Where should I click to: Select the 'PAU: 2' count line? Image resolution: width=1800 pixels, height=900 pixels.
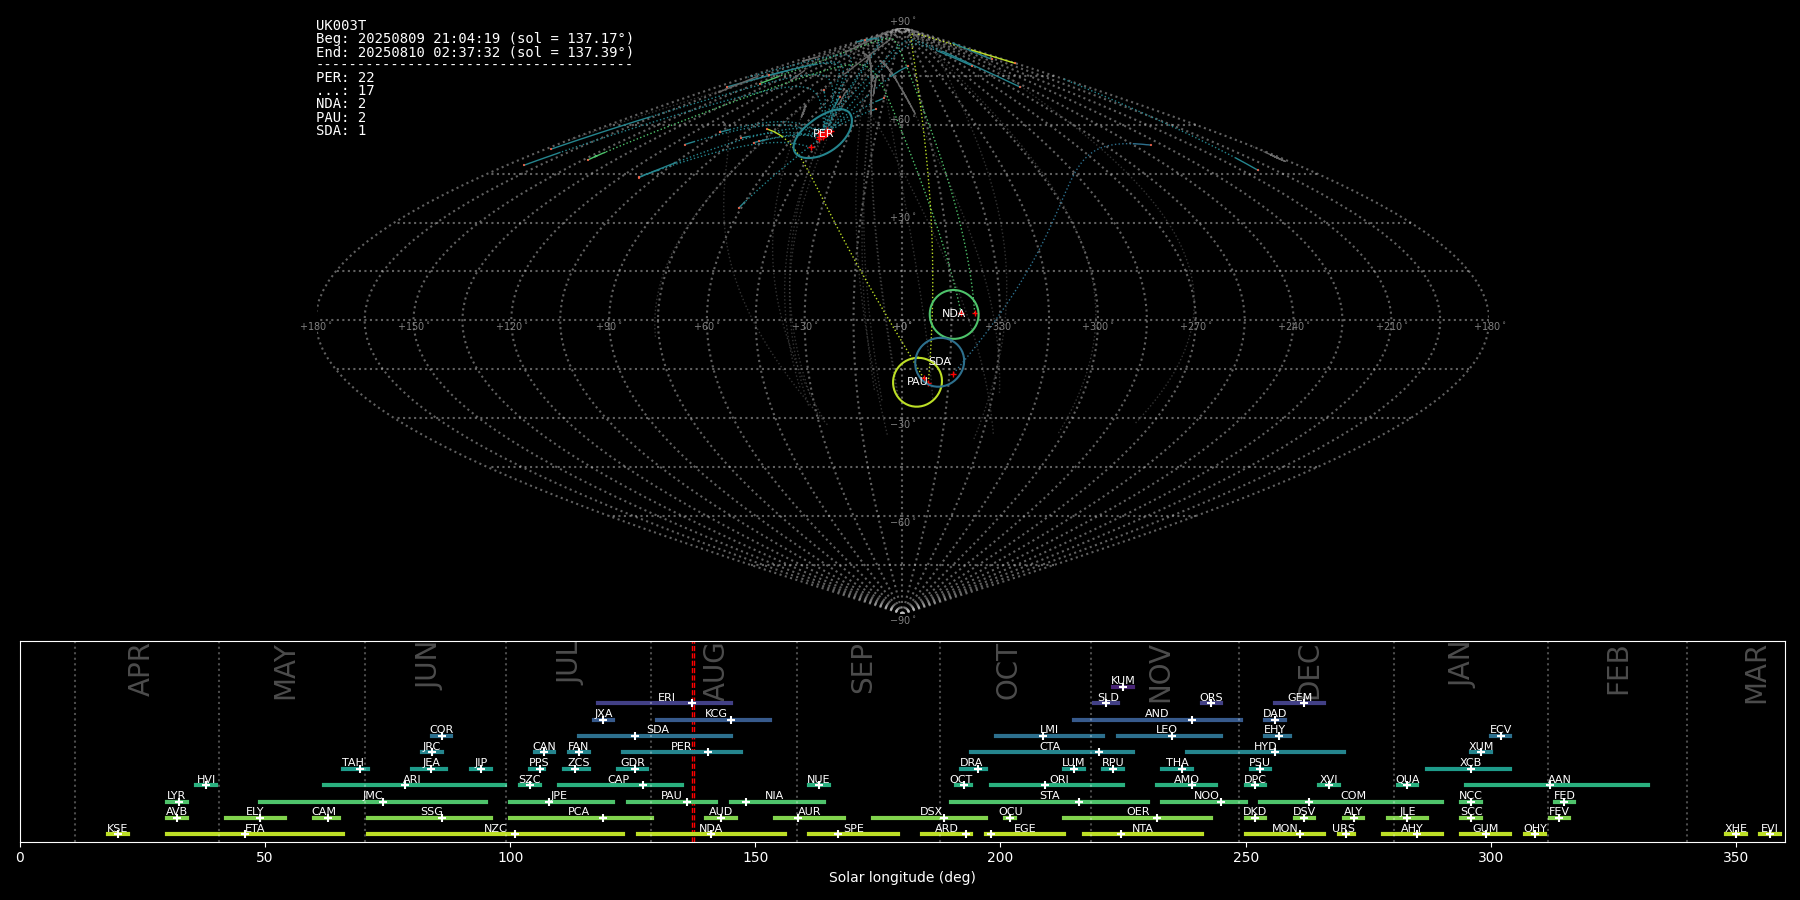click(x=341, y=117)
